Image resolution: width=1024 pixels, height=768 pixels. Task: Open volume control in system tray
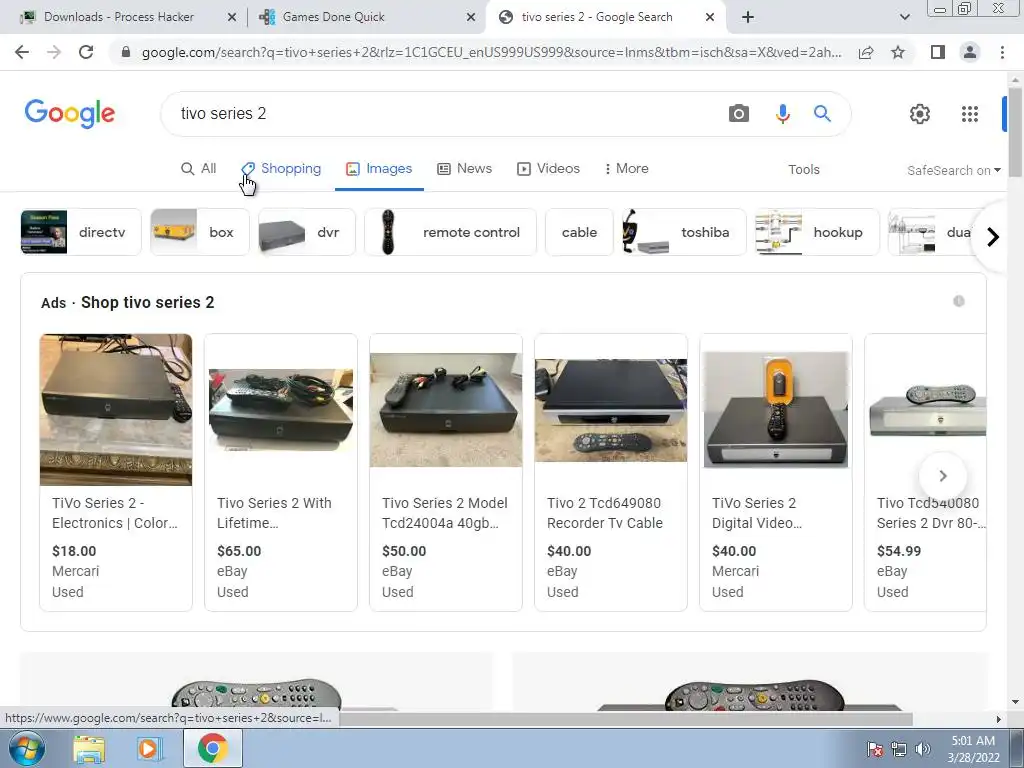pyautogui.click(x=923, y=748)
